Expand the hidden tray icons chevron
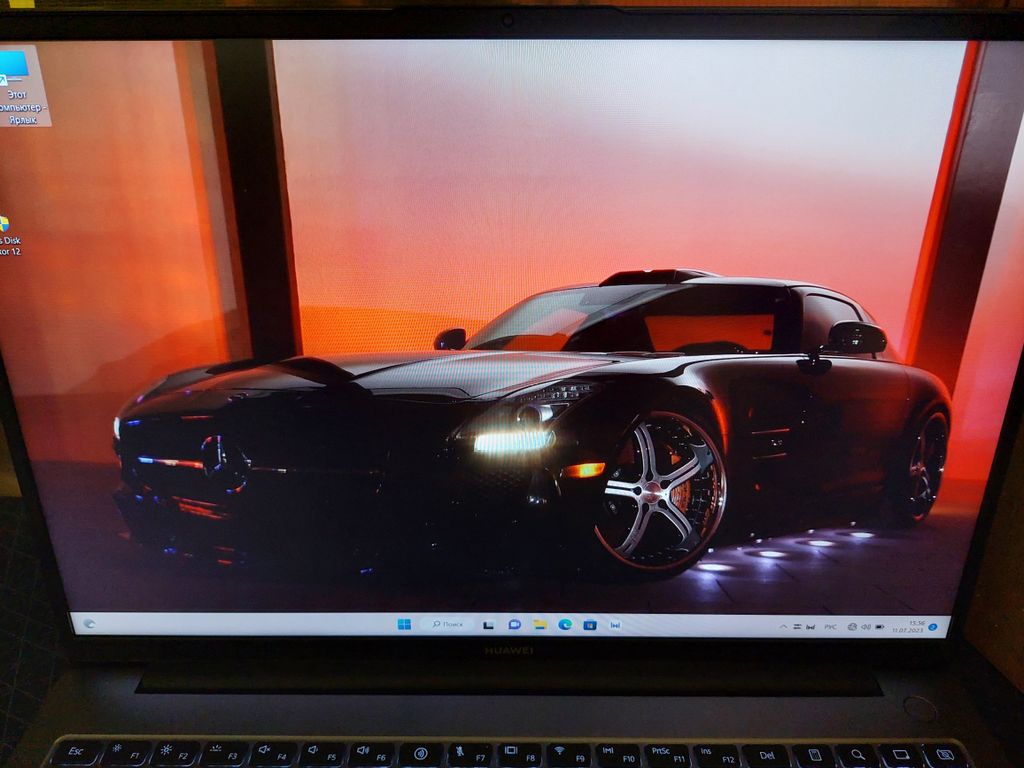 [x=783, y=627]
